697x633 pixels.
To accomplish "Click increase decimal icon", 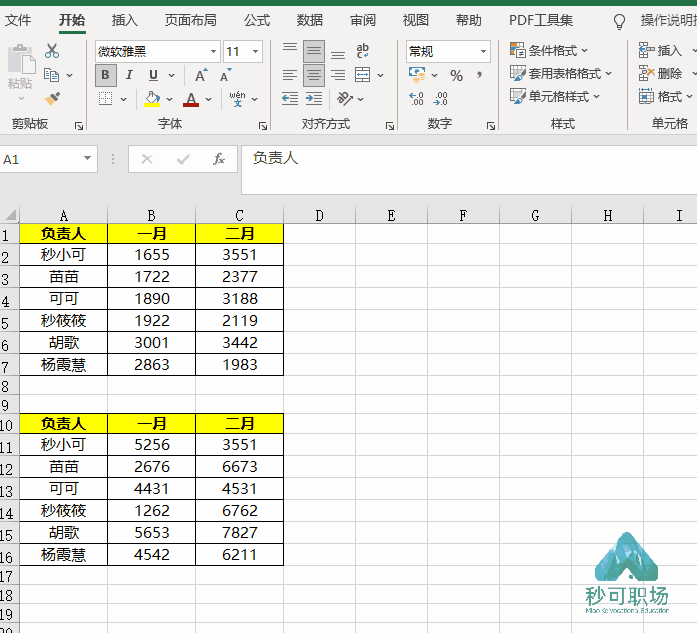I will click(x=416, y=99).
